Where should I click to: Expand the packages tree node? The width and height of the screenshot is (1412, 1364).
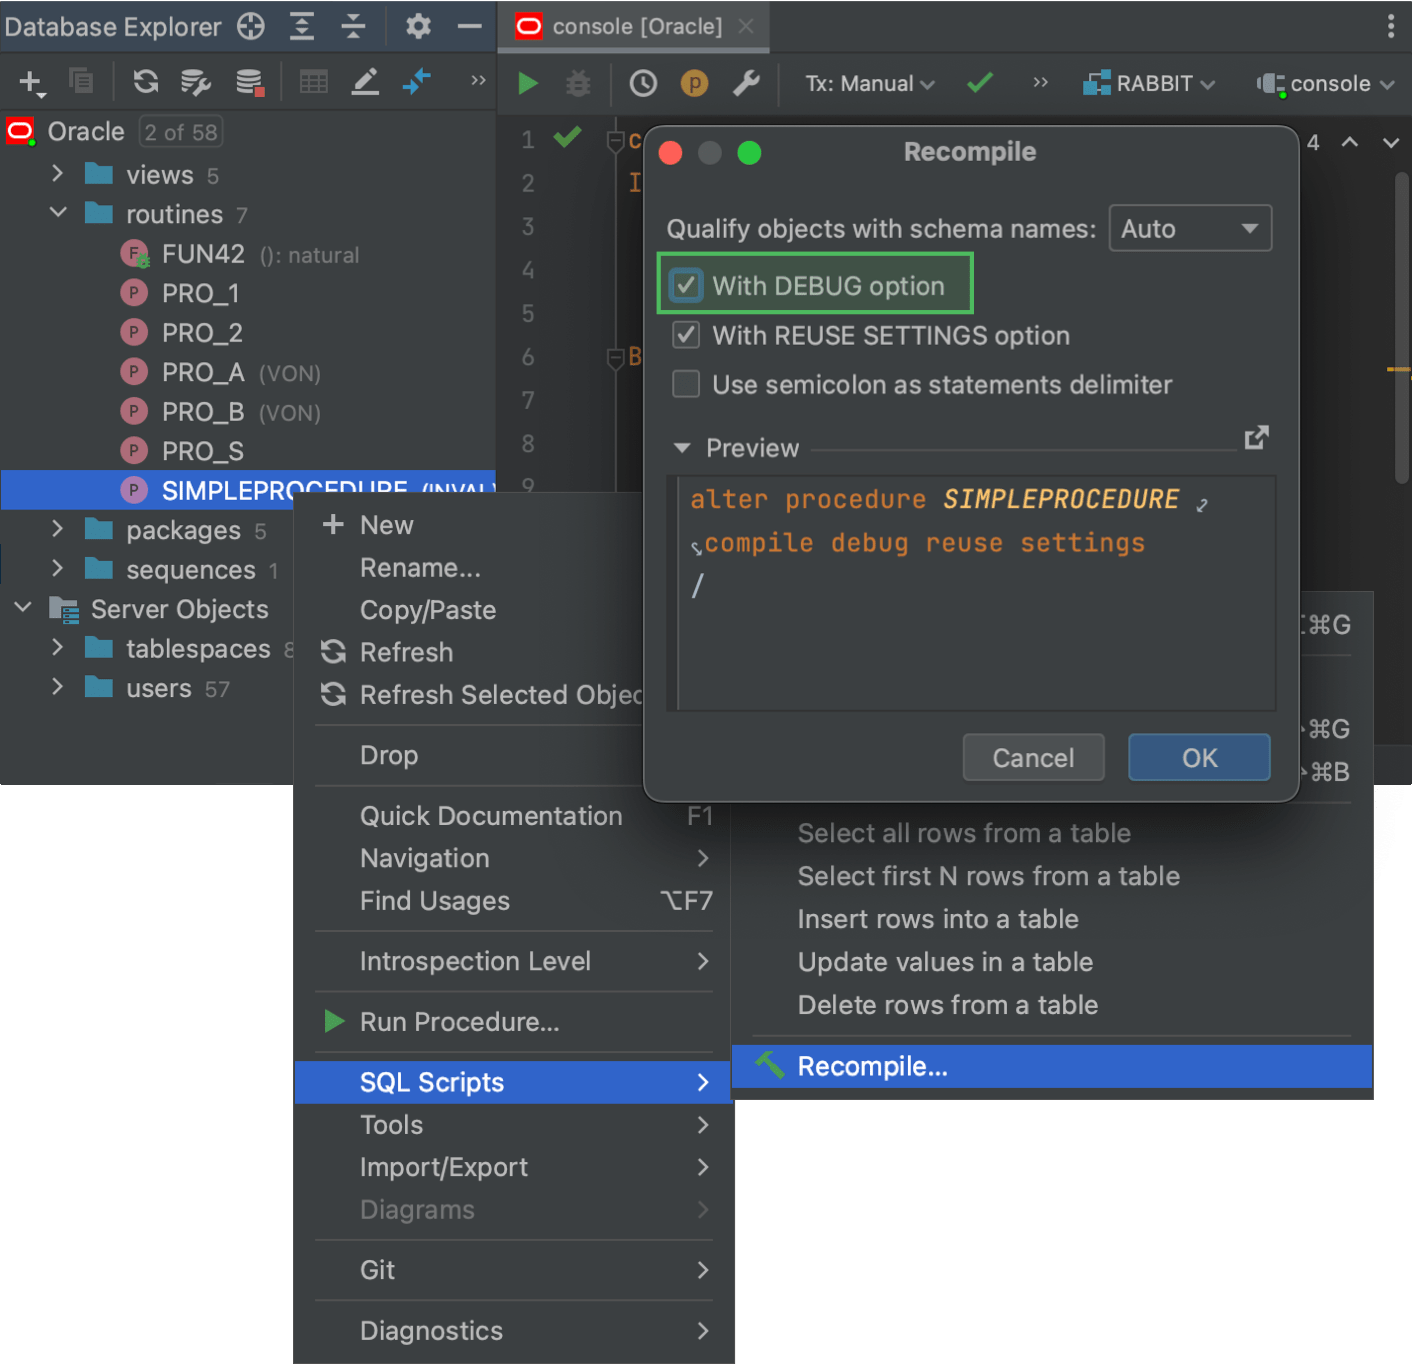pyautogui.click(x=57, y=530)
